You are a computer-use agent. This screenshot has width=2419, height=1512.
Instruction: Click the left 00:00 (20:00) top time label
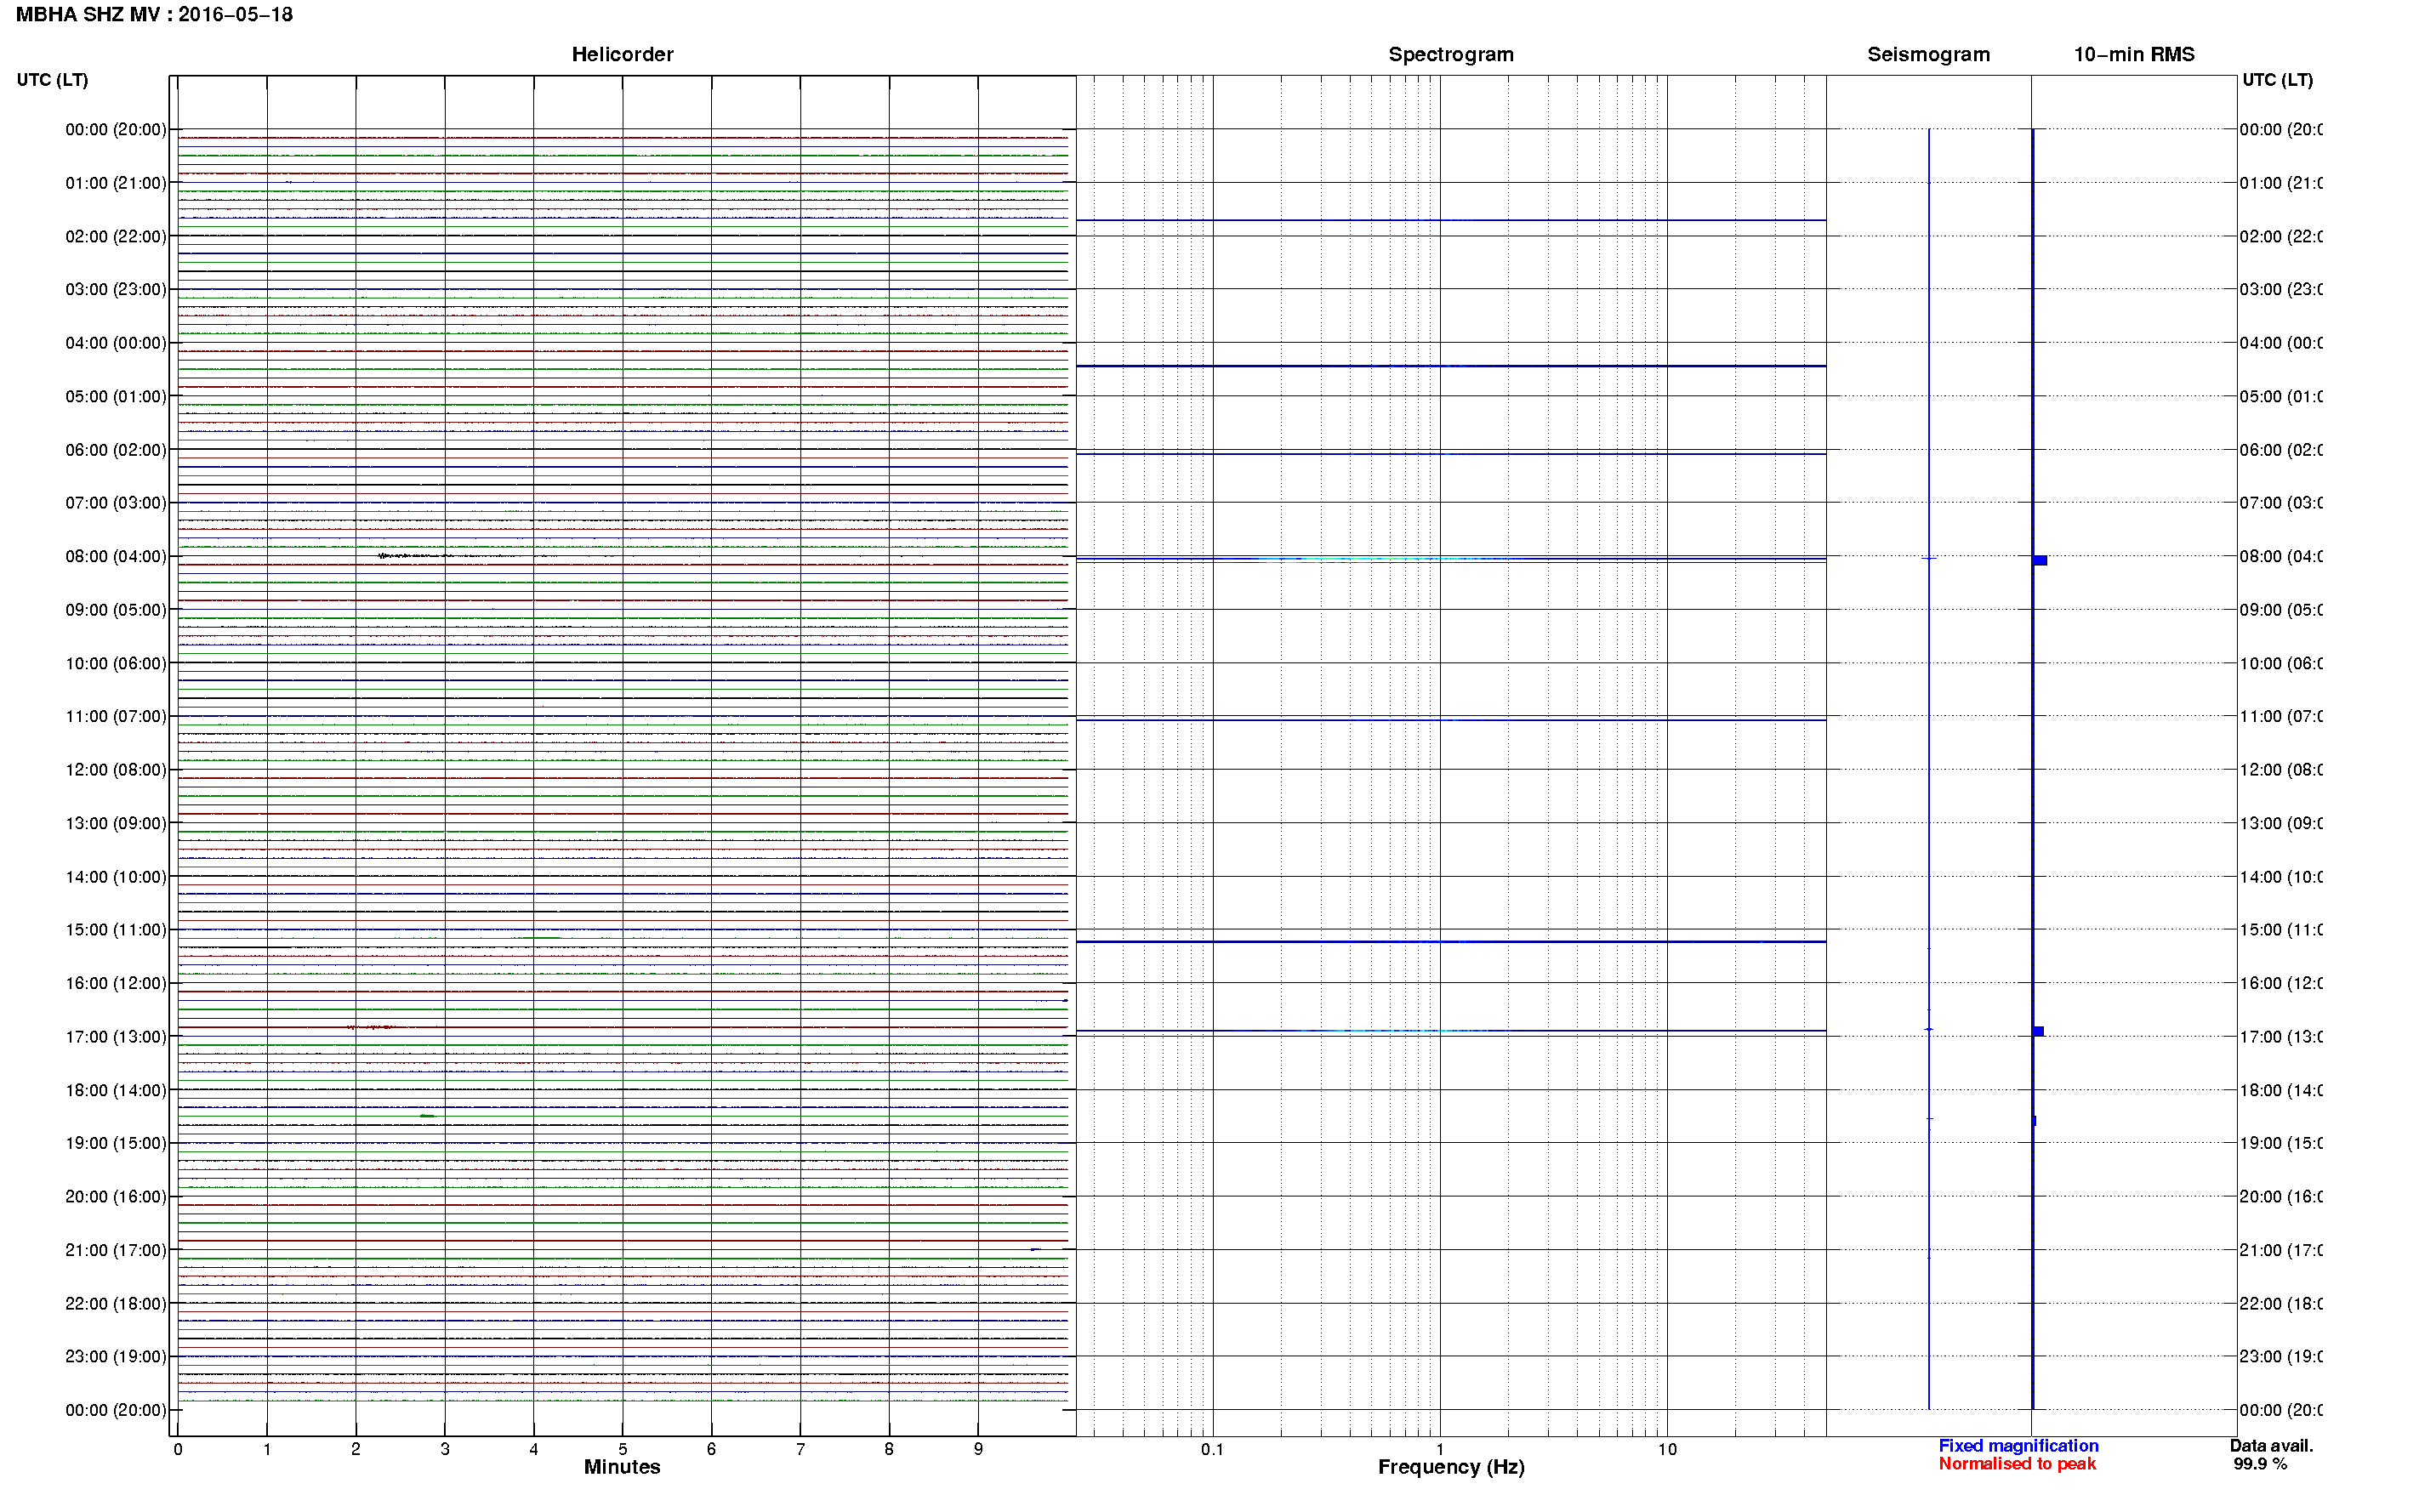116,130
